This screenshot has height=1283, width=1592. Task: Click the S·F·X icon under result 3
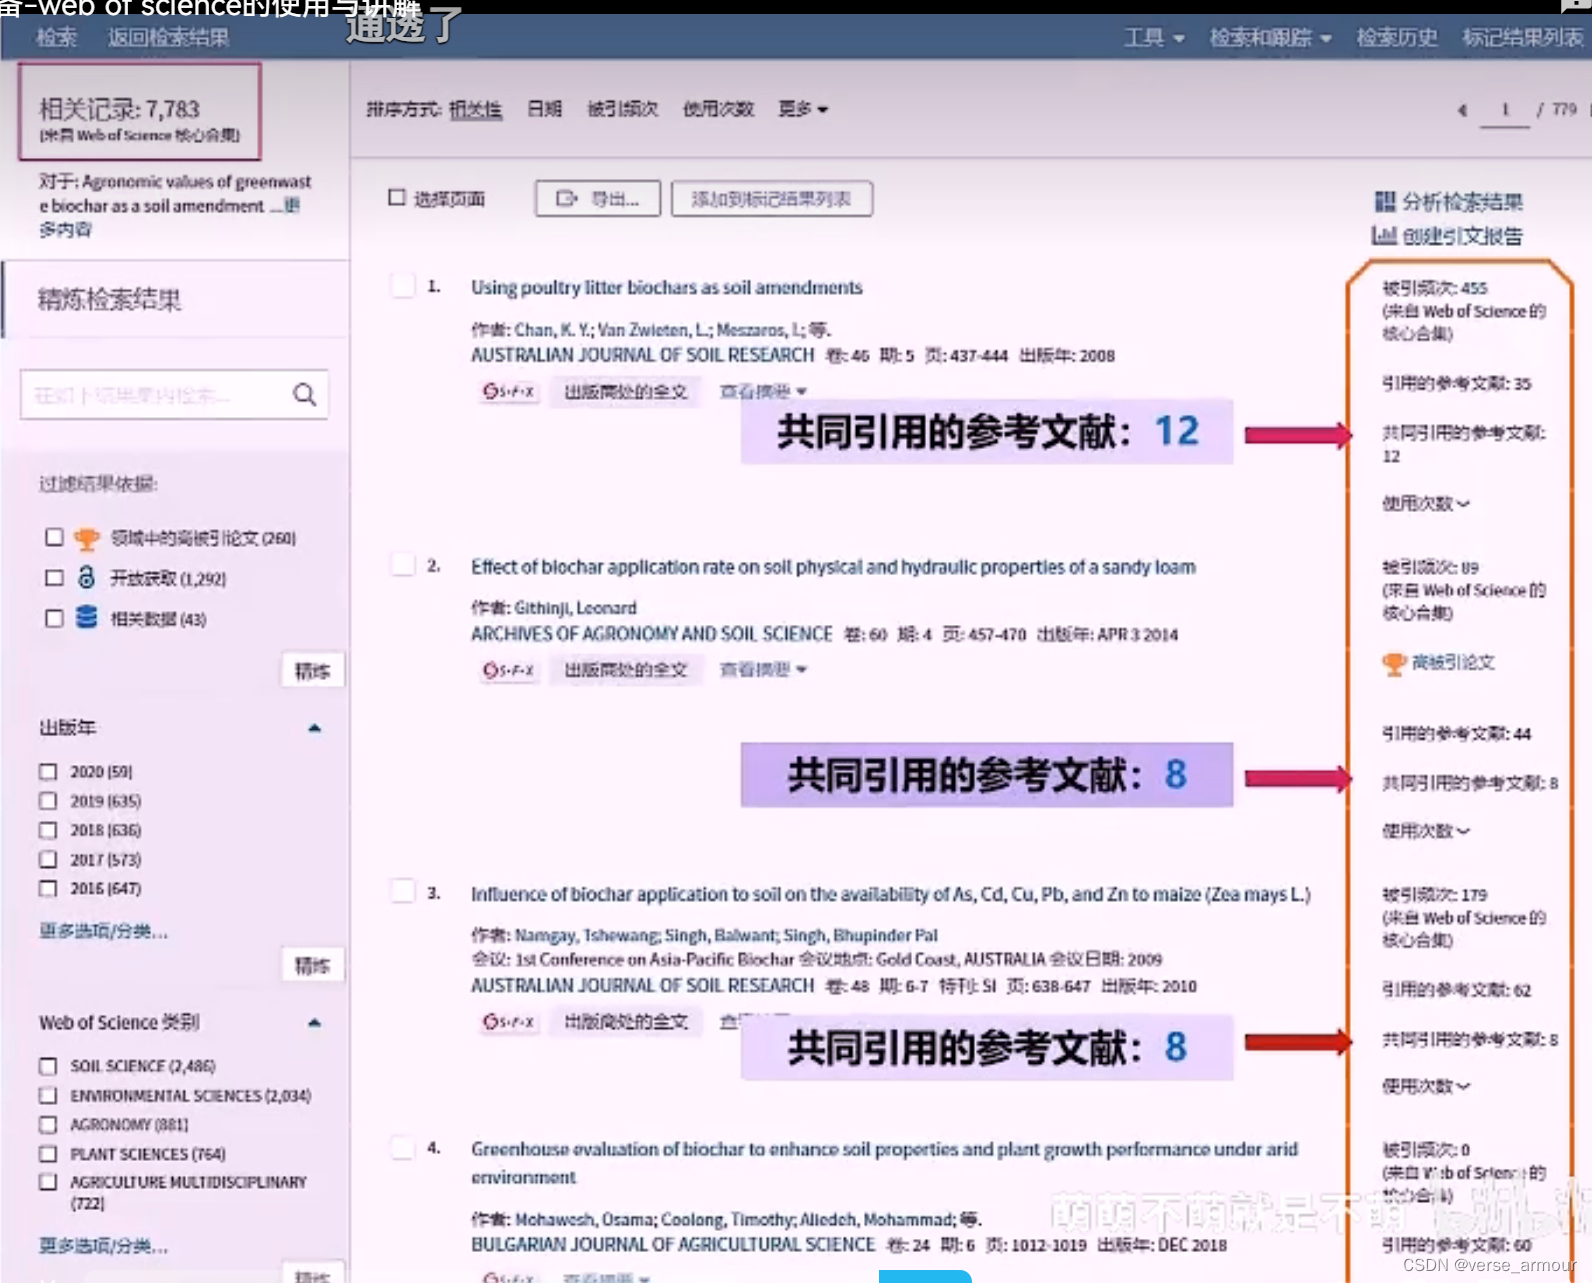coord(509,1022)
